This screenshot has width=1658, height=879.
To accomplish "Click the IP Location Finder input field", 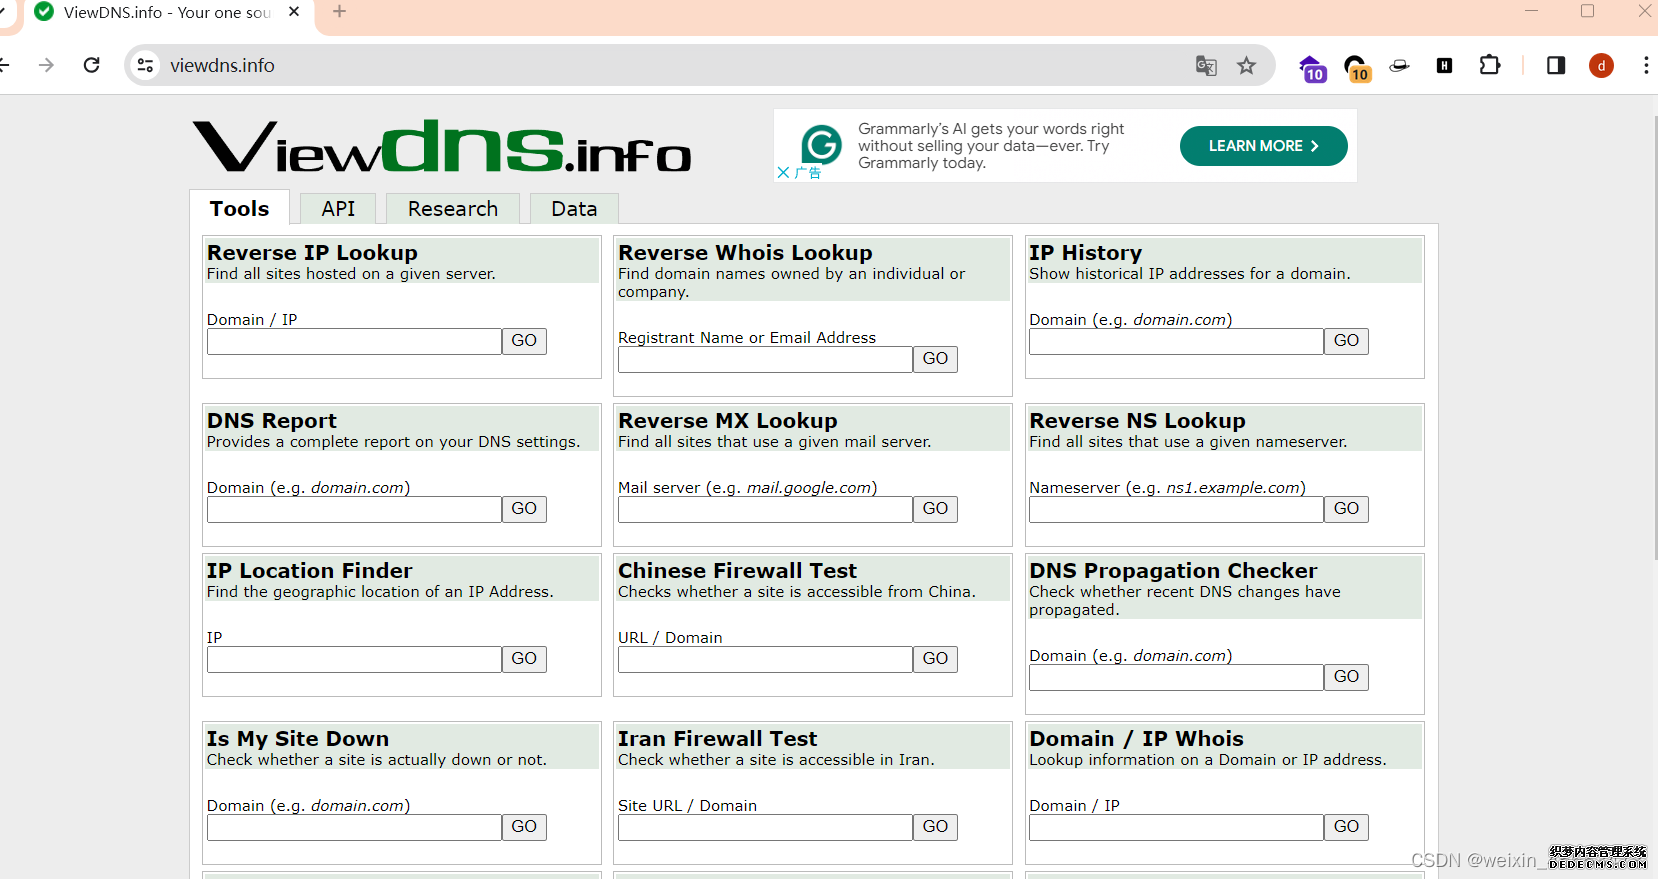I will coord(354,660).
